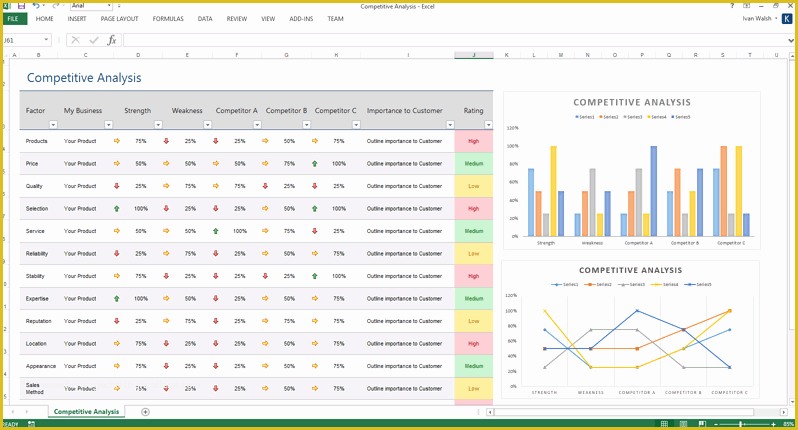Switch to Normal view in status bar

pyautogui.click(x=664, y=424)
